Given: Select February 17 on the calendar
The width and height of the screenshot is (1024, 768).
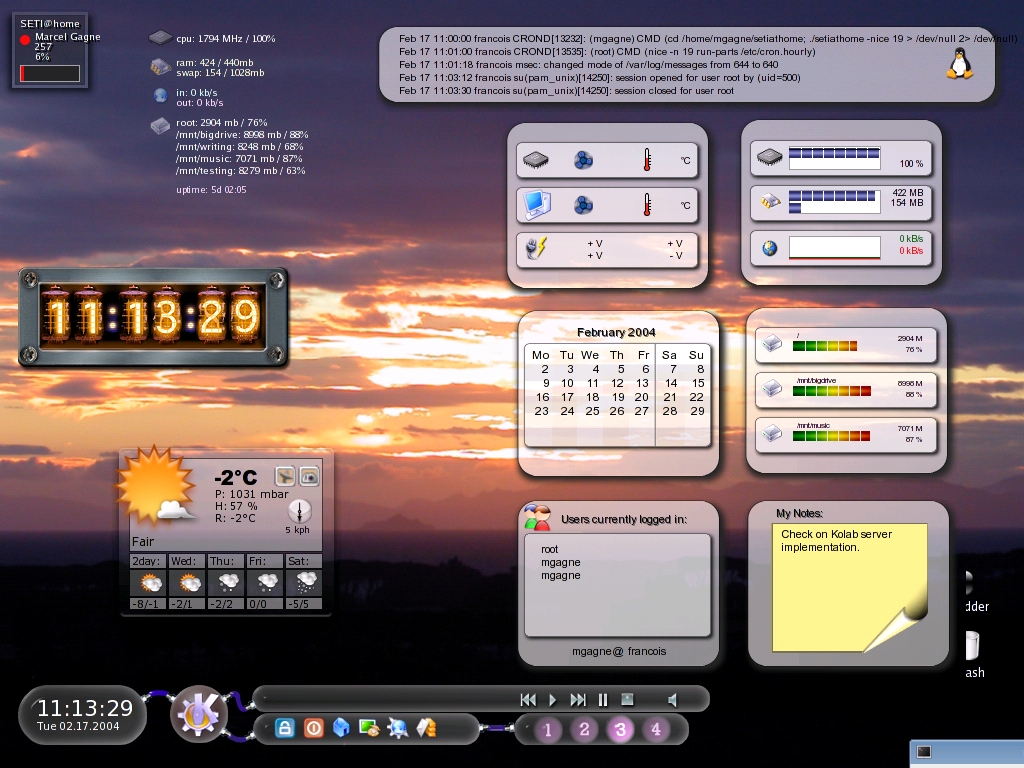Looking at the screenshot, I should [x=567, y=397].
